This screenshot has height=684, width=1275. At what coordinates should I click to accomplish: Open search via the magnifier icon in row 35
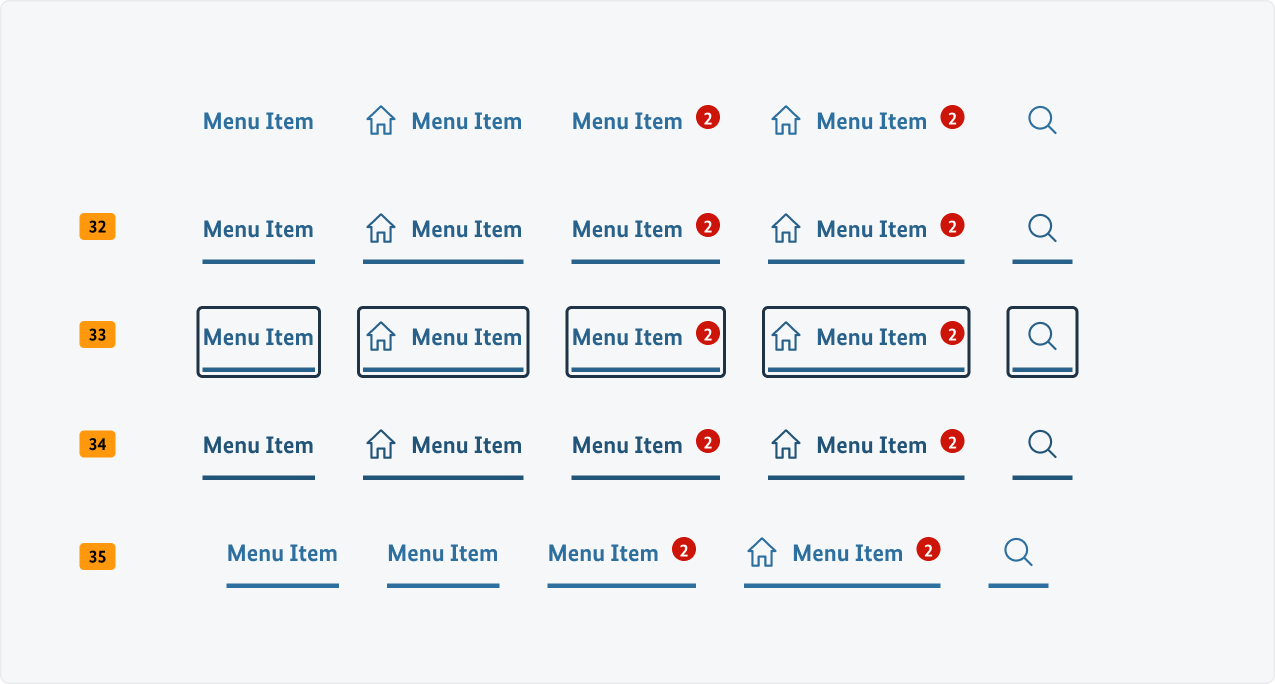(1017, 551)
